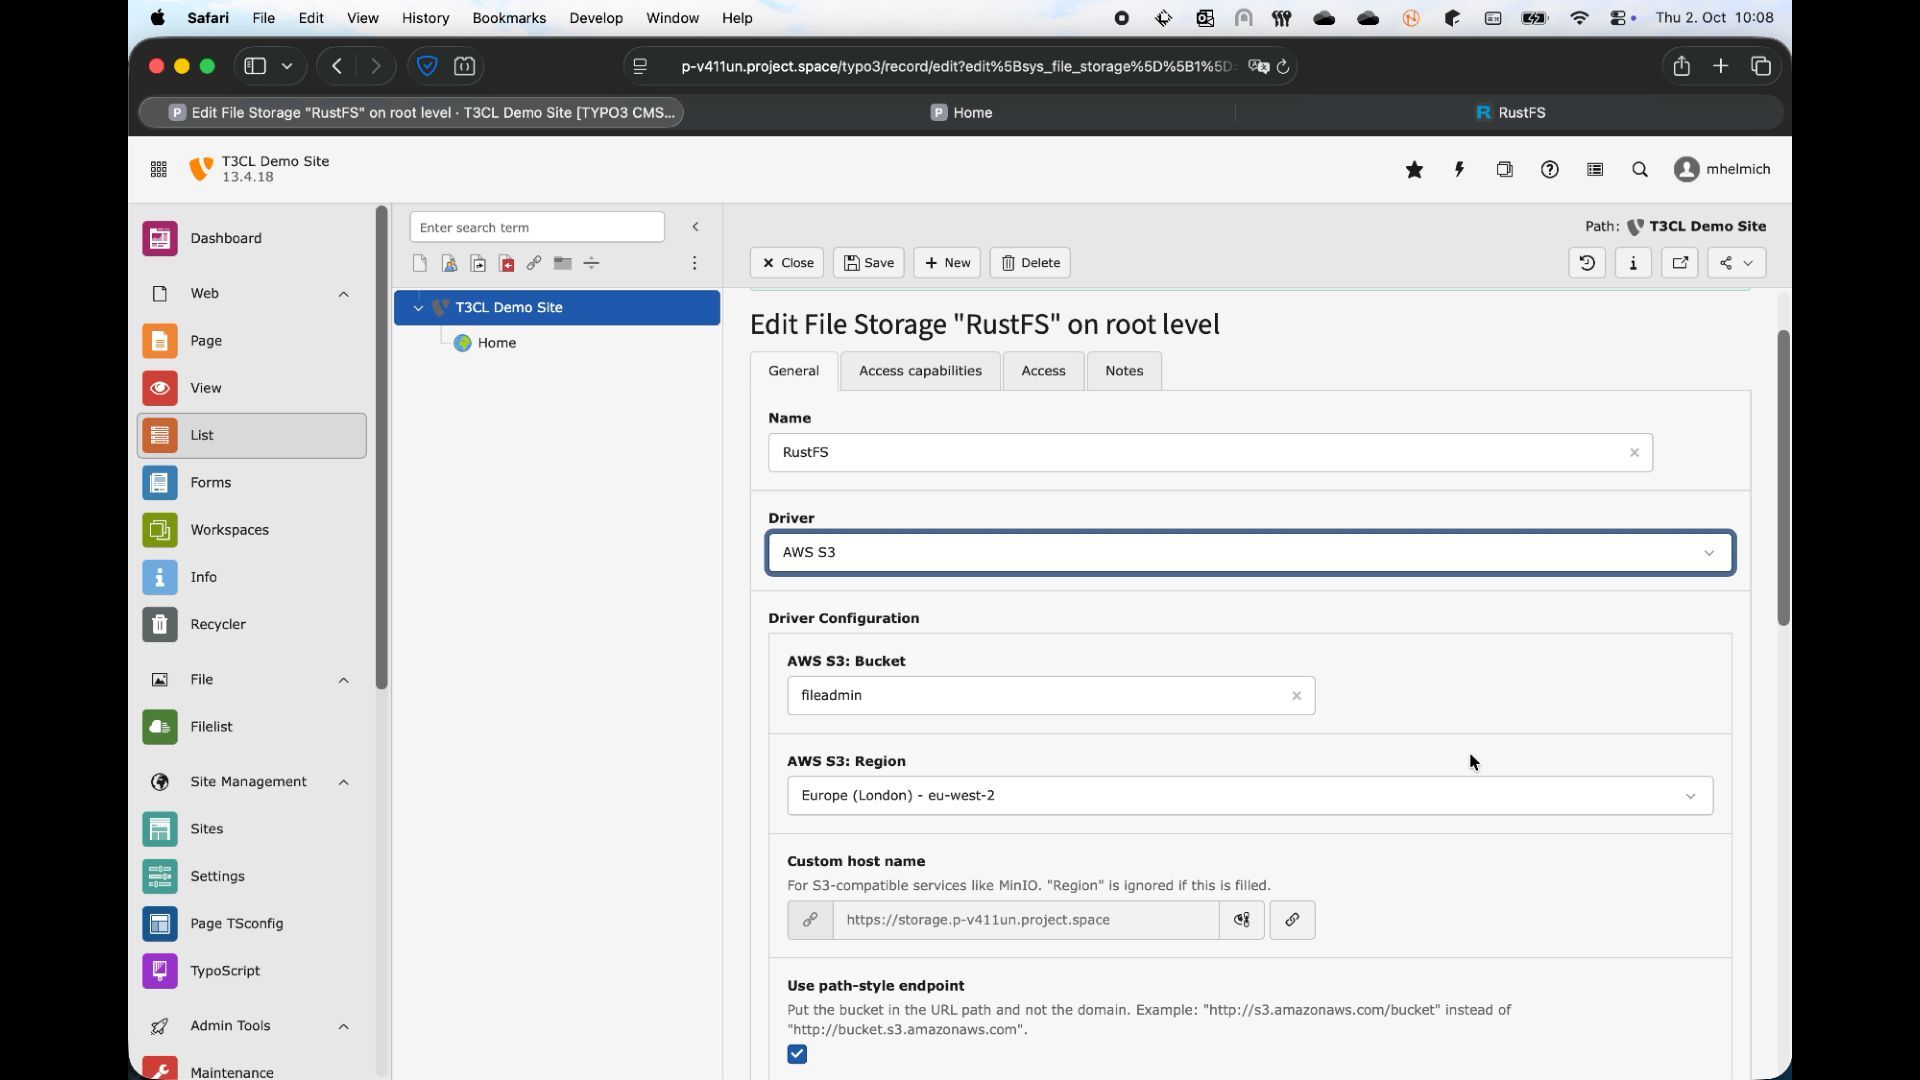This screenshot has width=1920, height=1080.
Task: Open the AWS S3: Region dropdown
Action: point(1249,796)
